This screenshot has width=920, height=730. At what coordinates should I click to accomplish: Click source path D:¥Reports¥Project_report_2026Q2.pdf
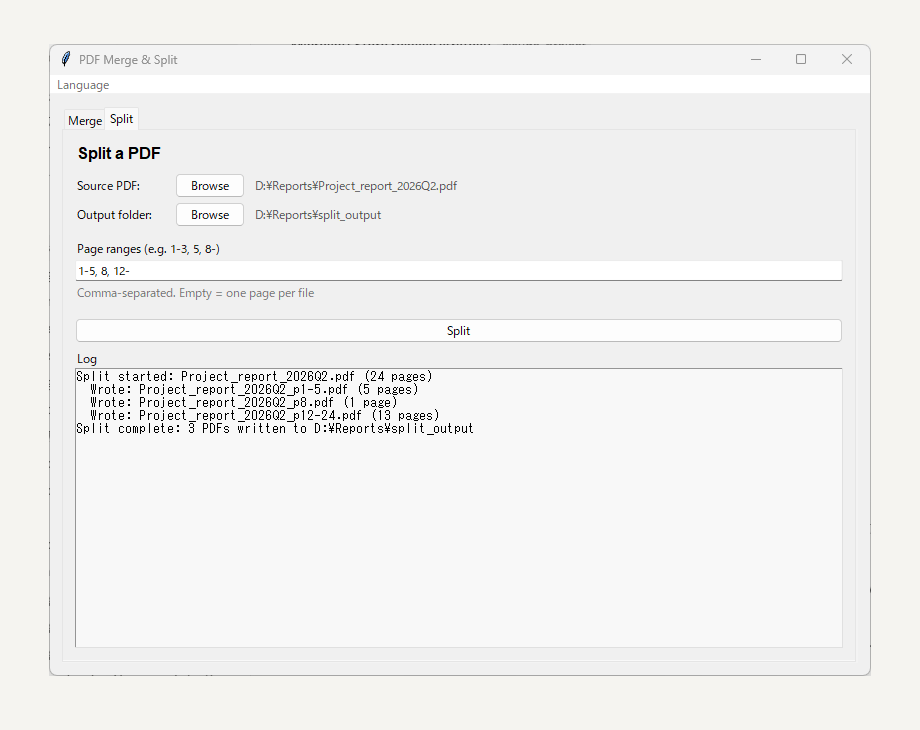point(356,186)
